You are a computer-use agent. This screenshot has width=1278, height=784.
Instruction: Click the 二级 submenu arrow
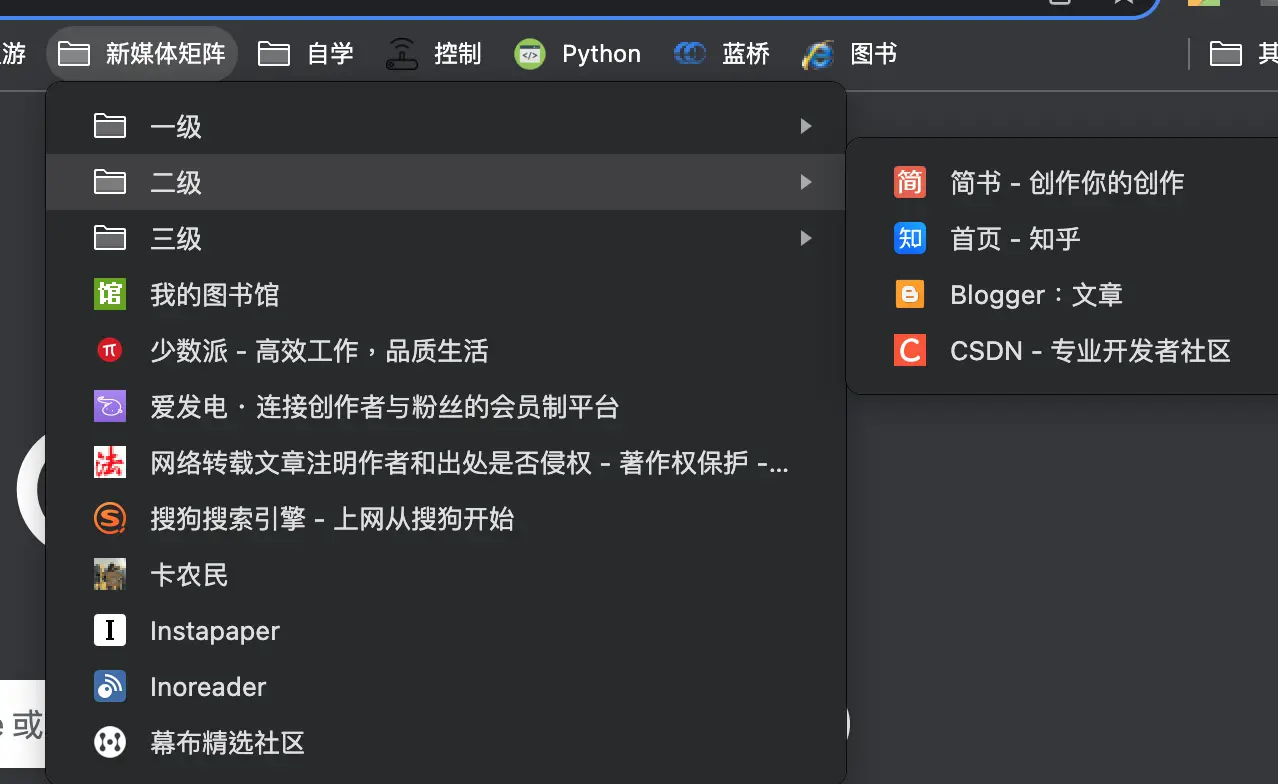click(x=806, y=182)
